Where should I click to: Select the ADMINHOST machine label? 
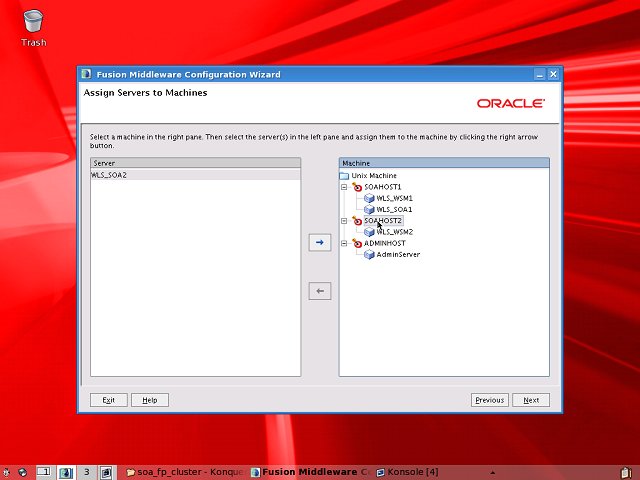385,243
